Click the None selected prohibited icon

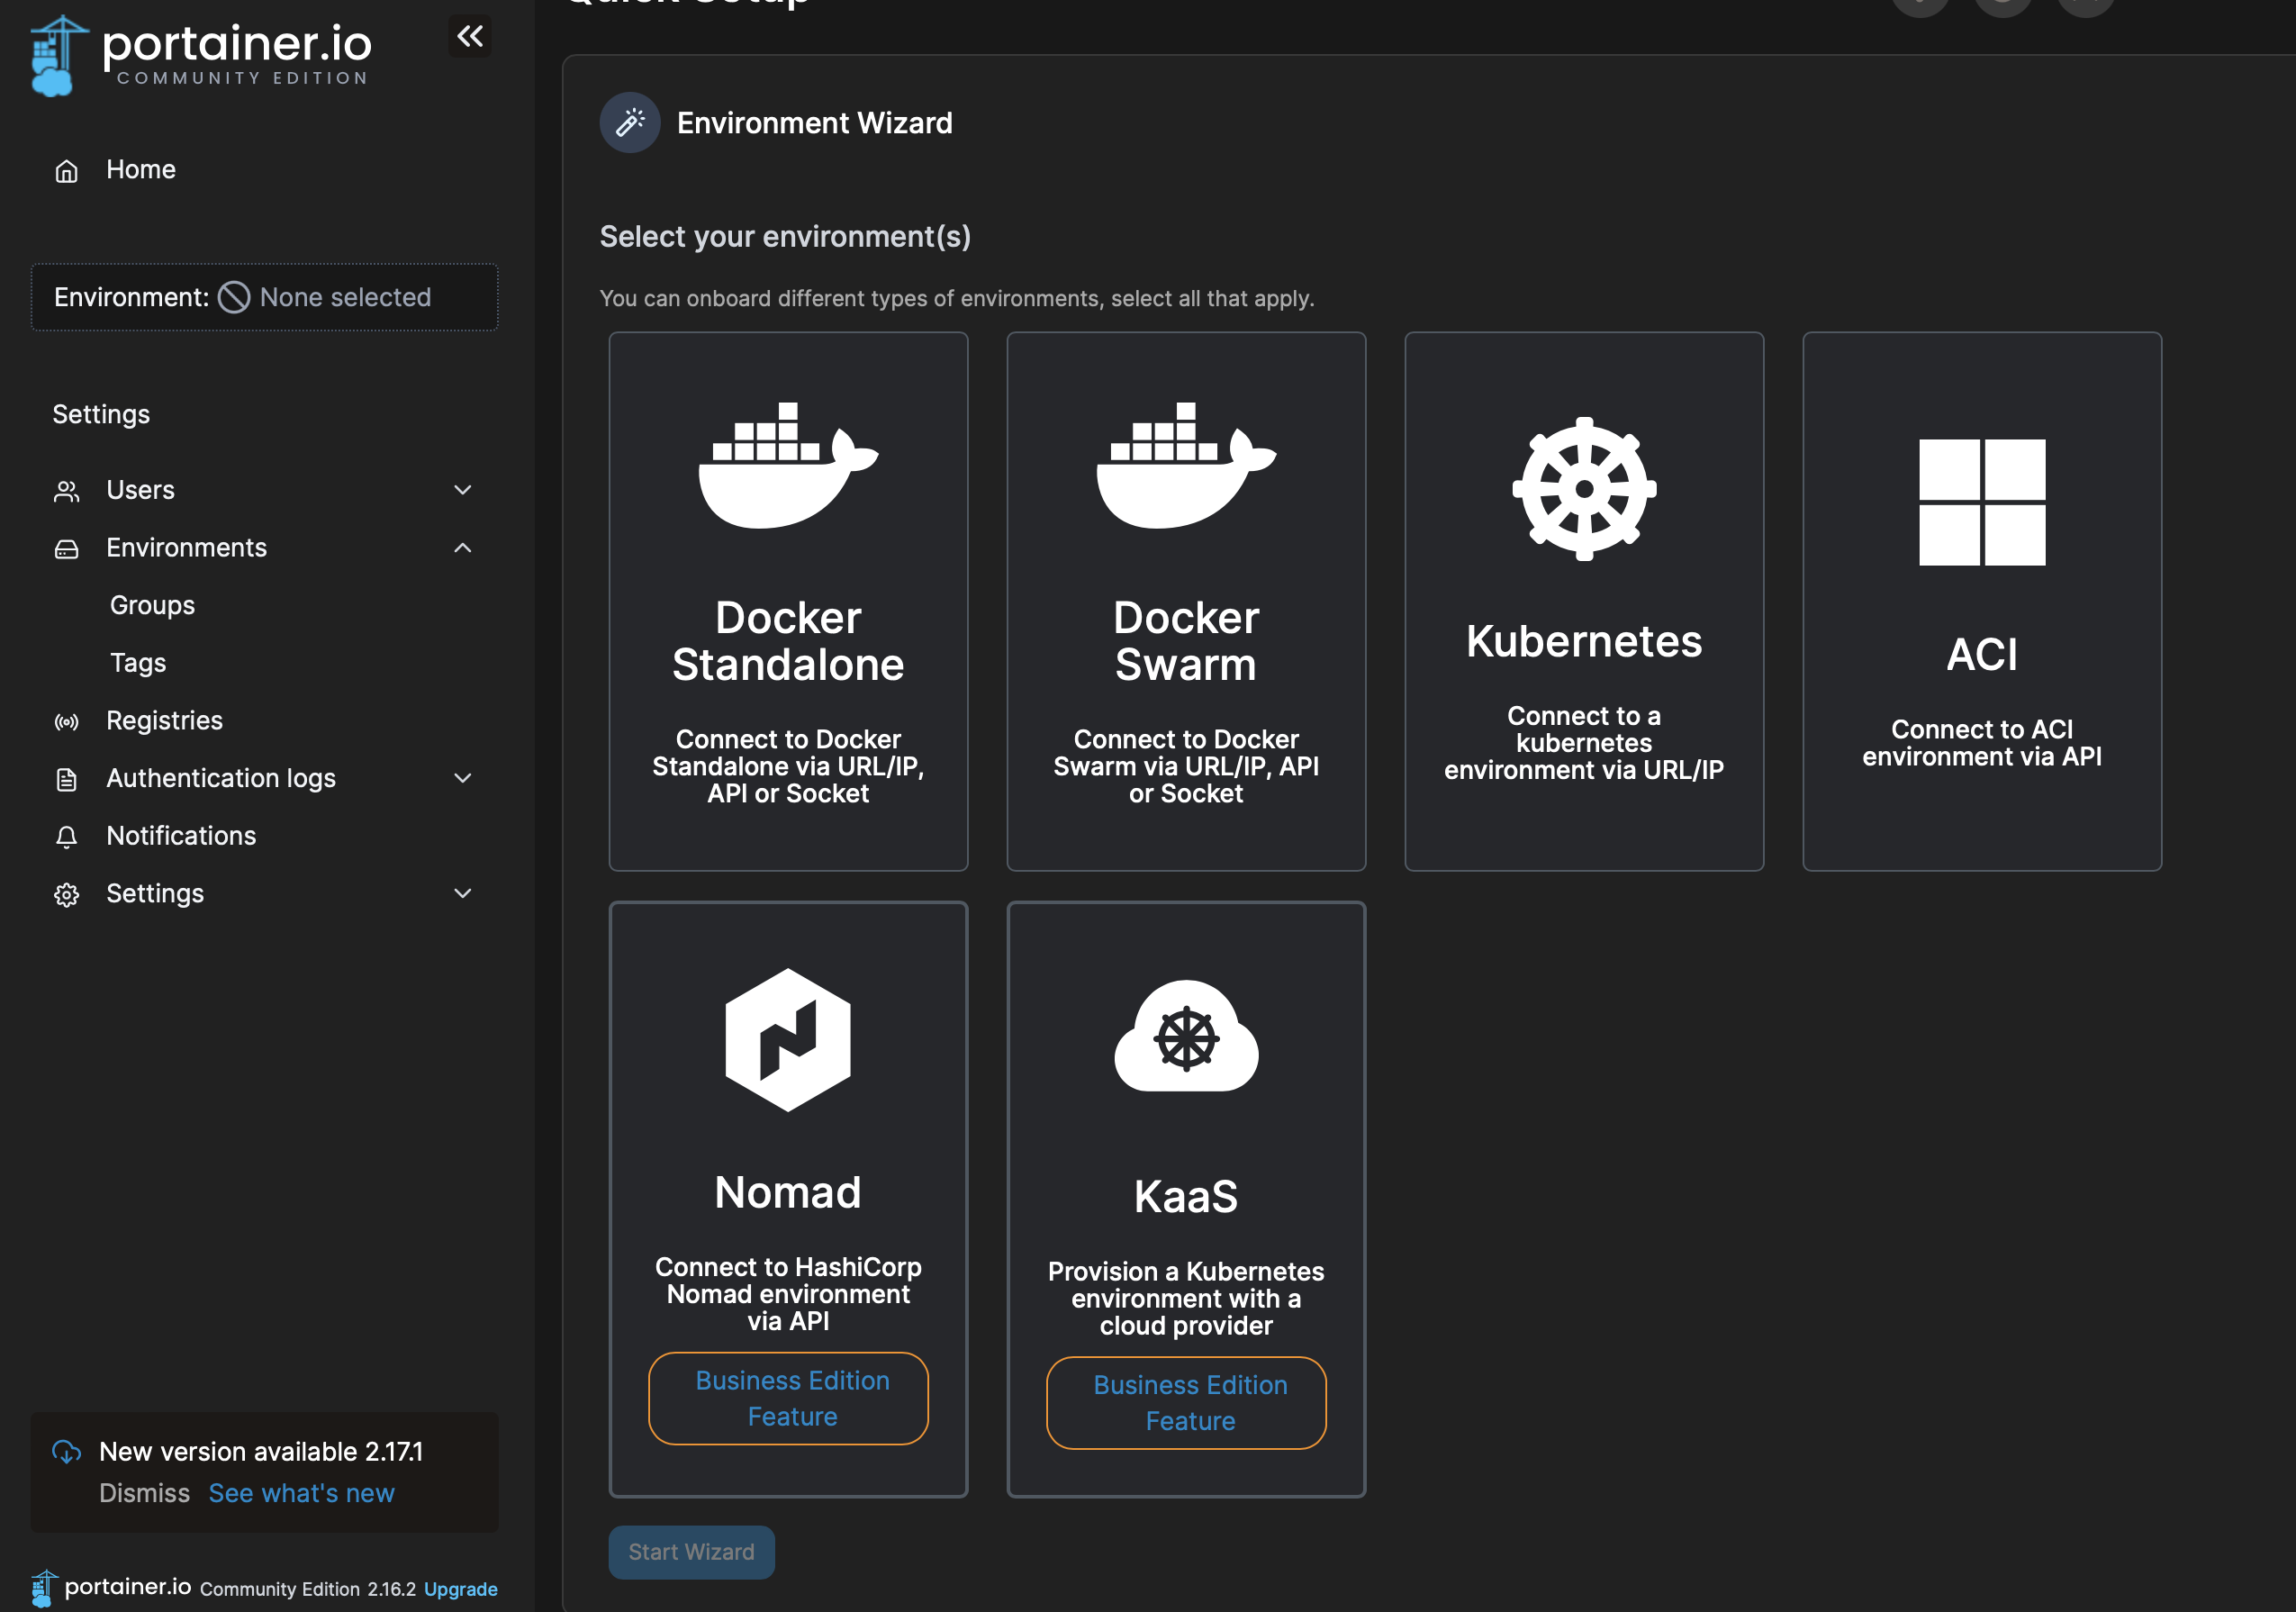[234, 297]
